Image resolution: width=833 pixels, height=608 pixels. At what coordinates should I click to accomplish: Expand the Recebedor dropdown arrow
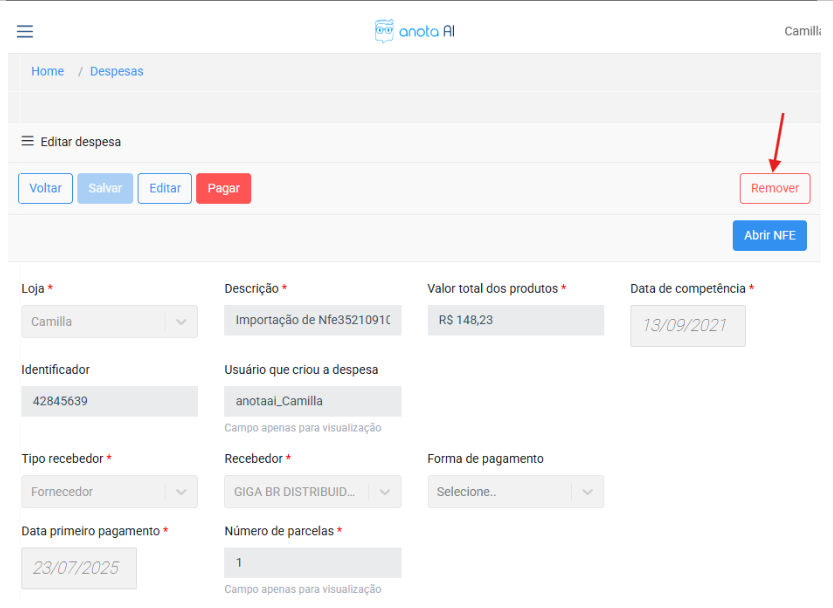[x=385, y=492]
